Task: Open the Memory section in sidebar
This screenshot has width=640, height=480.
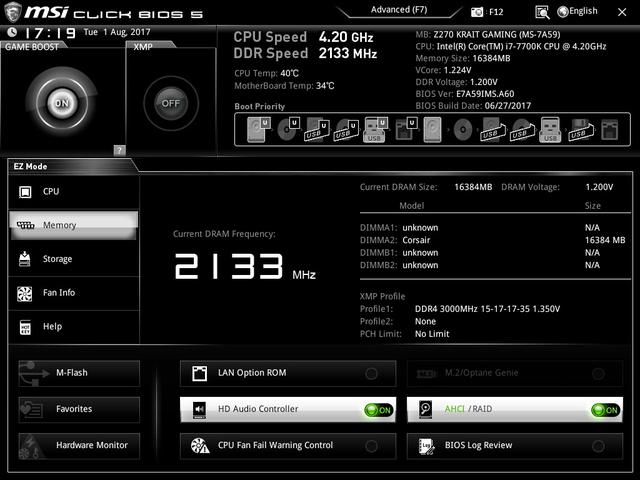Action: click(74, 225)
